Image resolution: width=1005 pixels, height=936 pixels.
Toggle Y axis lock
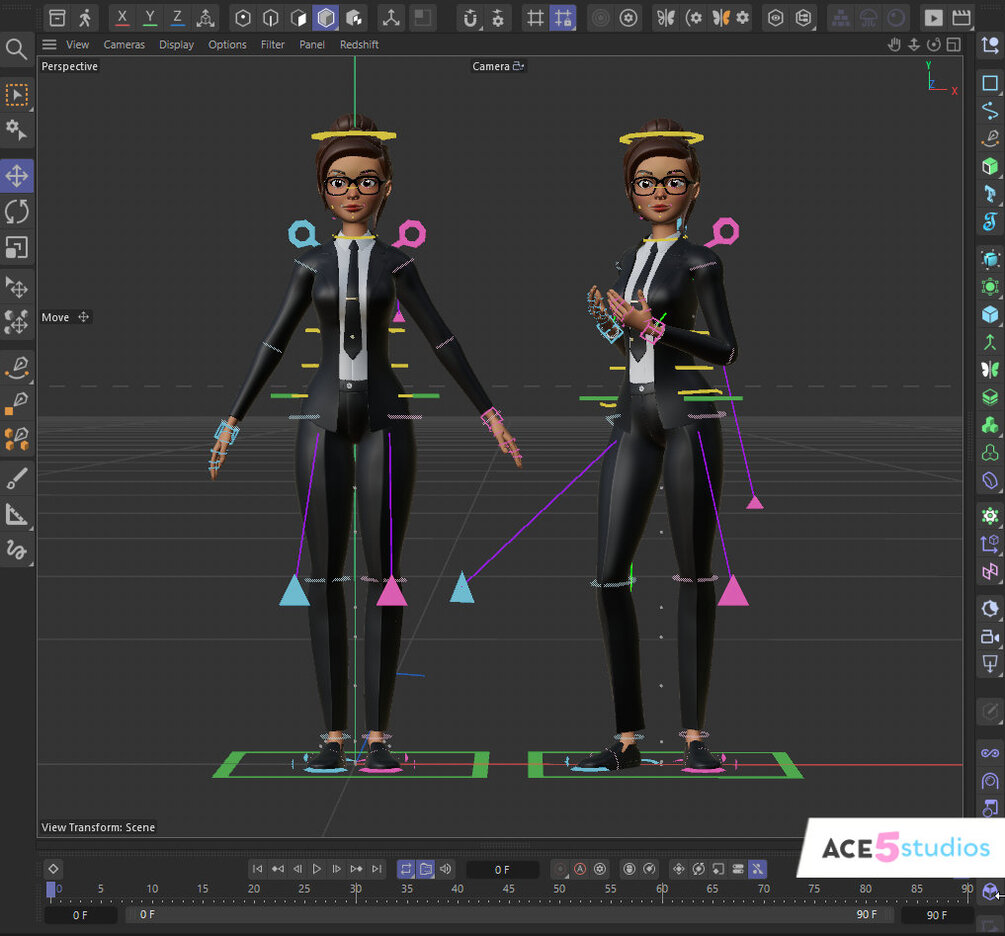click(x=150, y=18)
